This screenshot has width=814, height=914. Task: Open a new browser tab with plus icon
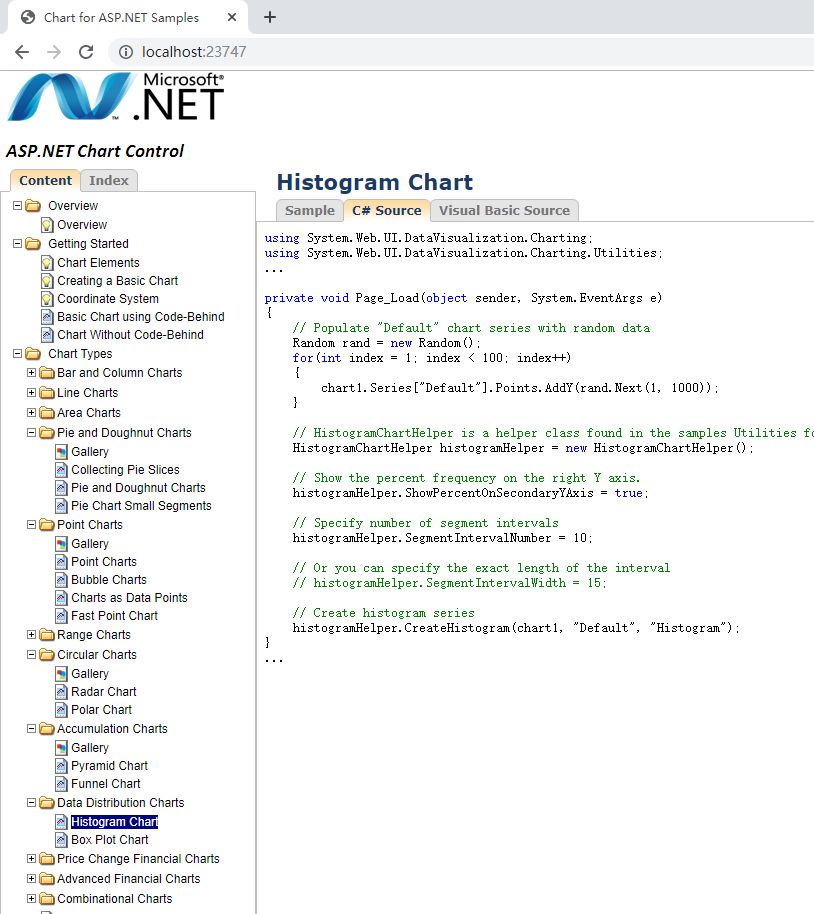click(x=269, y=17)
